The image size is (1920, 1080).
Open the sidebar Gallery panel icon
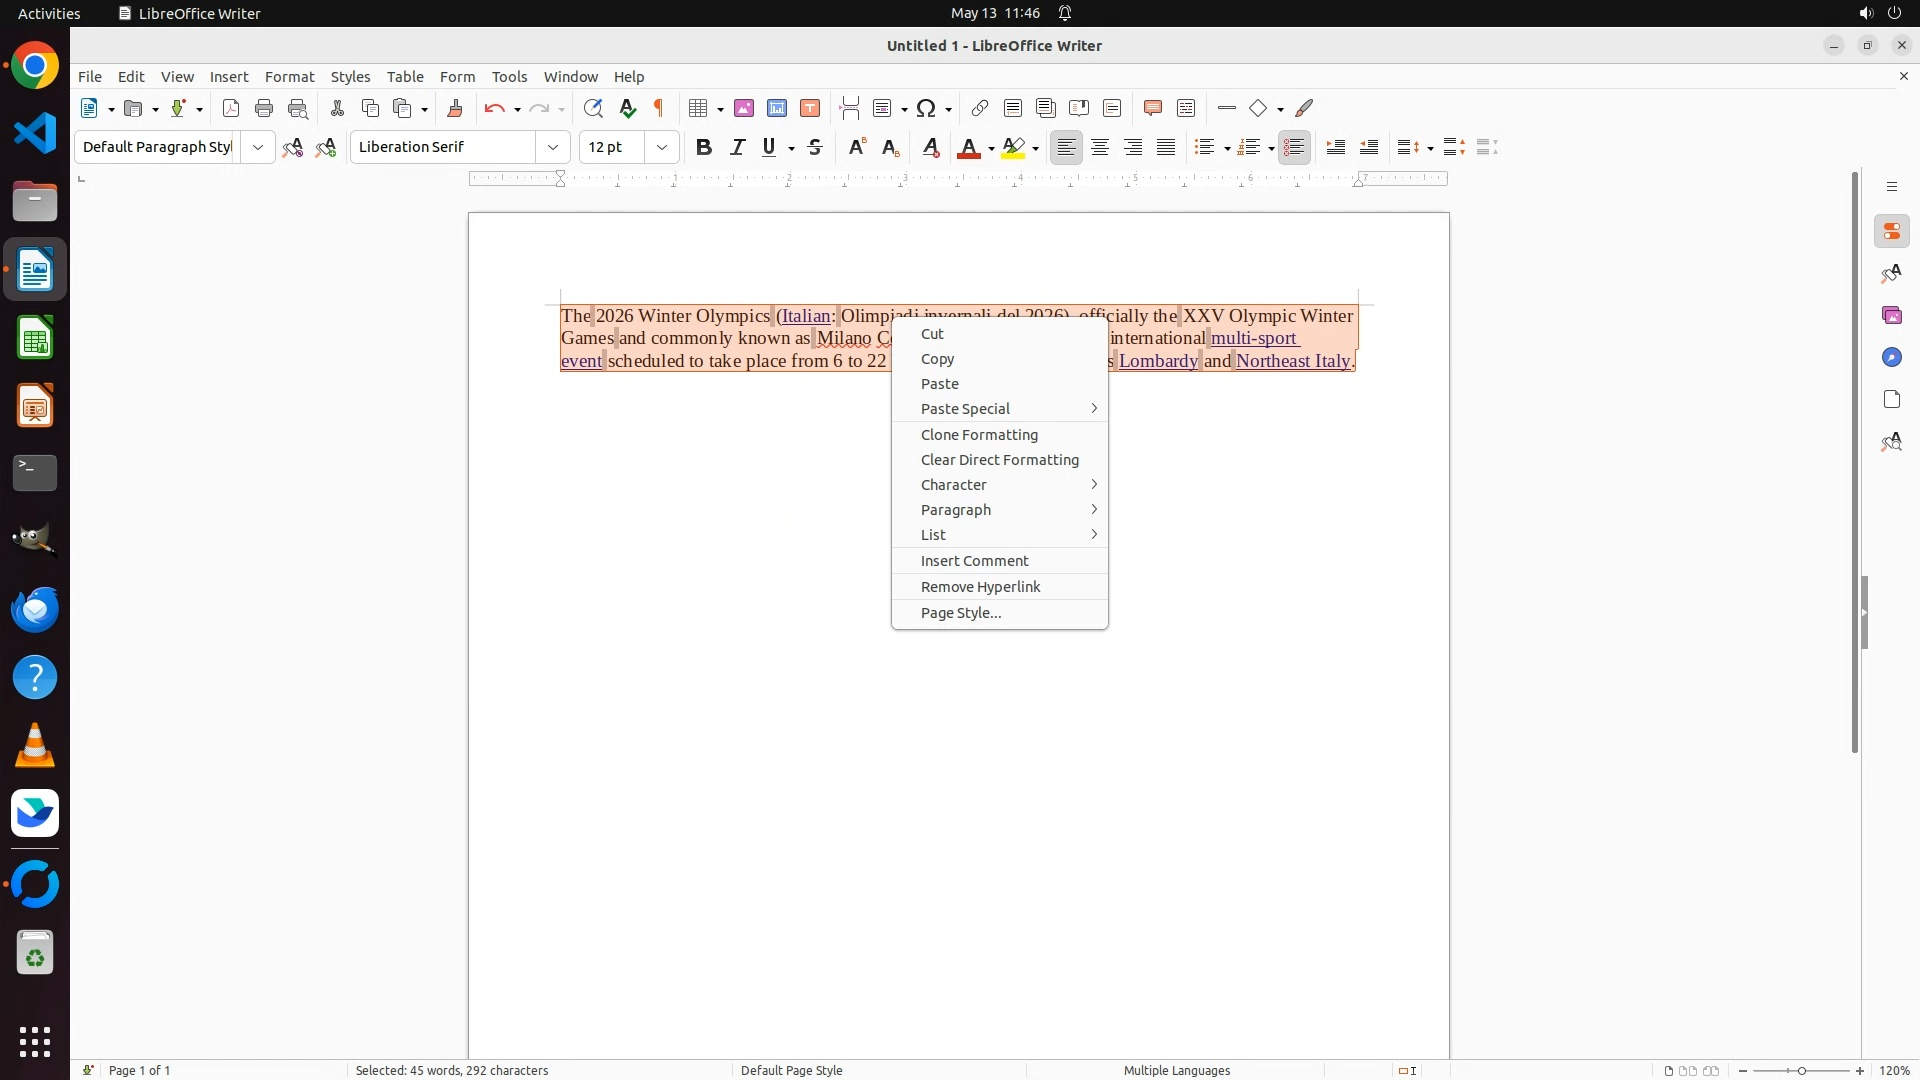1891,315
